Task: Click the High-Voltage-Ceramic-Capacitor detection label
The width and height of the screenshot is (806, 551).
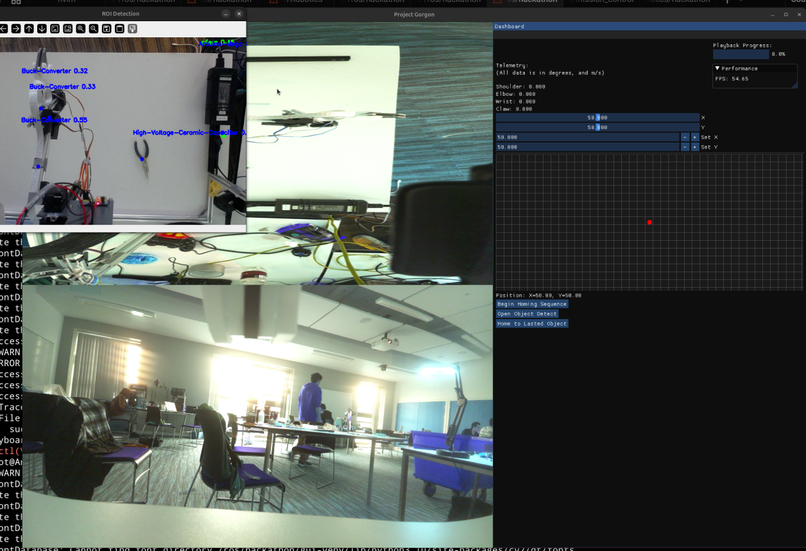Action: 189,133
